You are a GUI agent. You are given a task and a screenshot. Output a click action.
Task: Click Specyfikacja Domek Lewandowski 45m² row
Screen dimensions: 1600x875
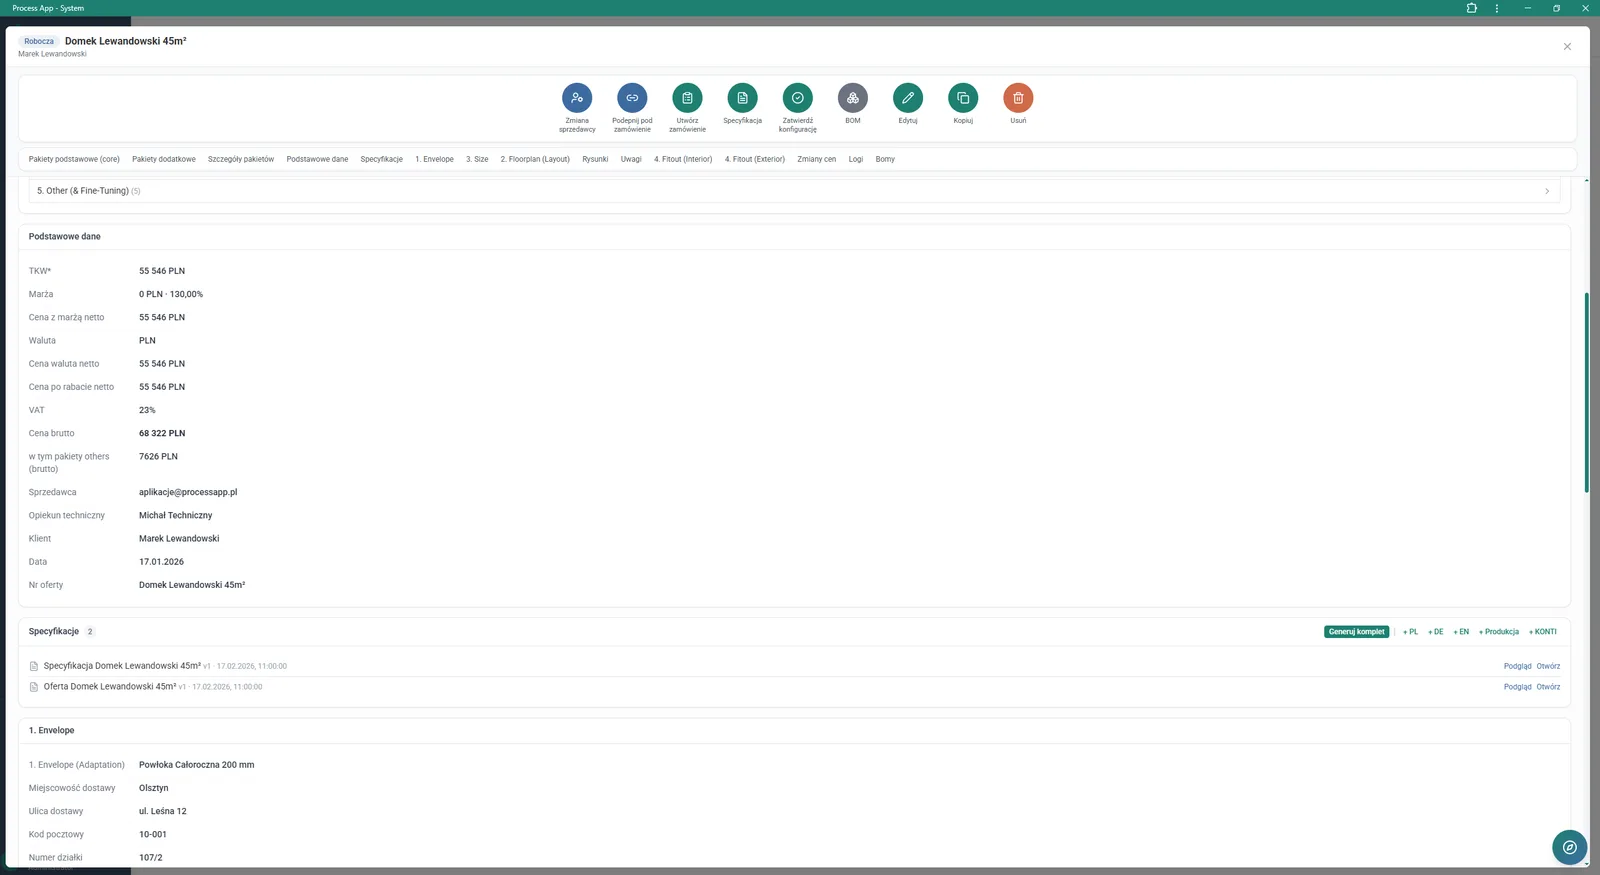795,666
